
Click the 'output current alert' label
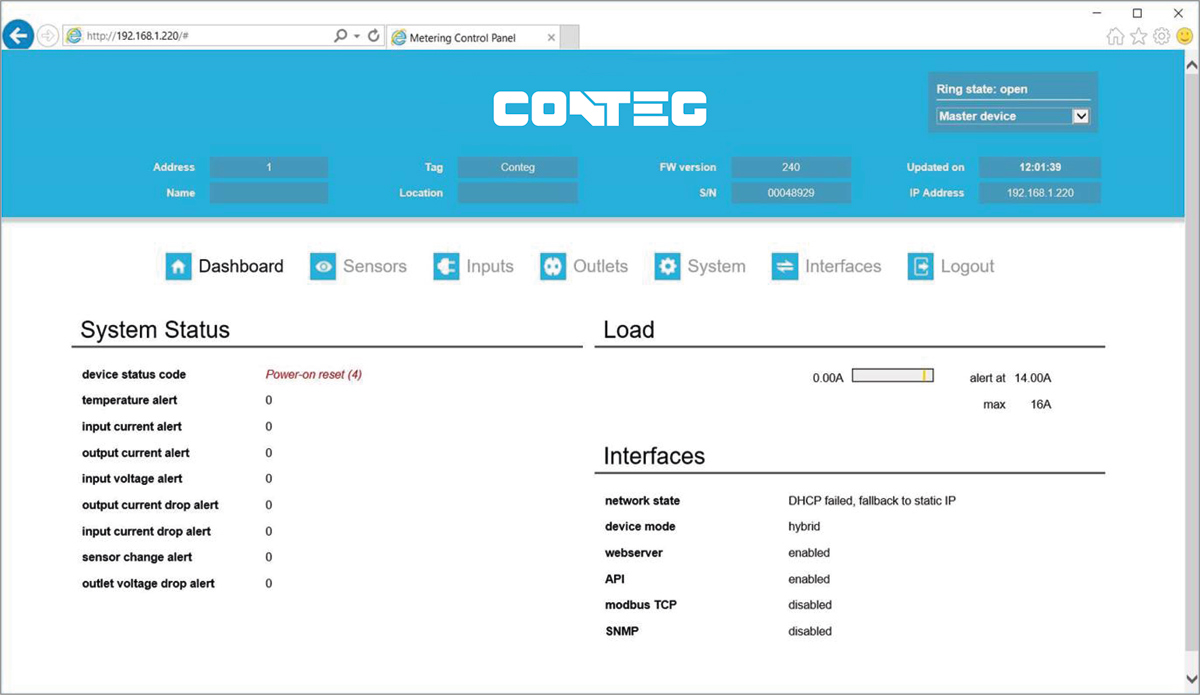click(x=136, y=453)
